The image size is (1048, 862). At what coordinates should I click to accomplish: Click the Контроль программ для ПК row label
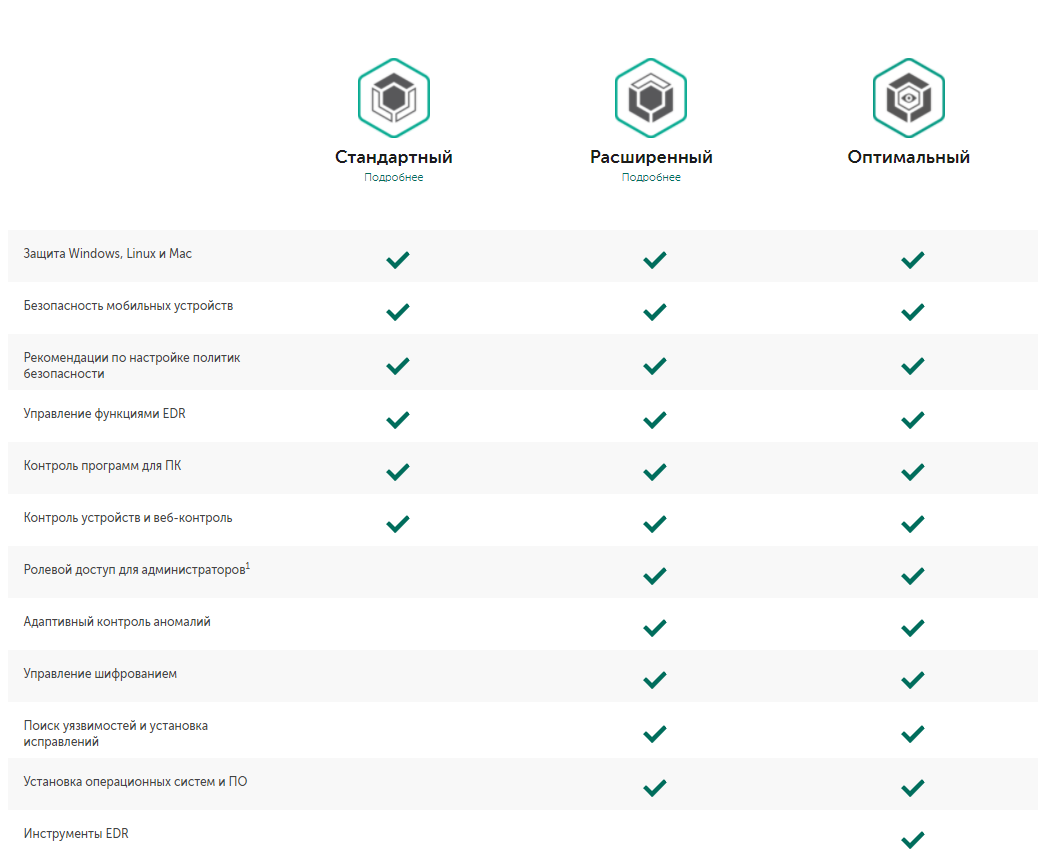[103, 465]
